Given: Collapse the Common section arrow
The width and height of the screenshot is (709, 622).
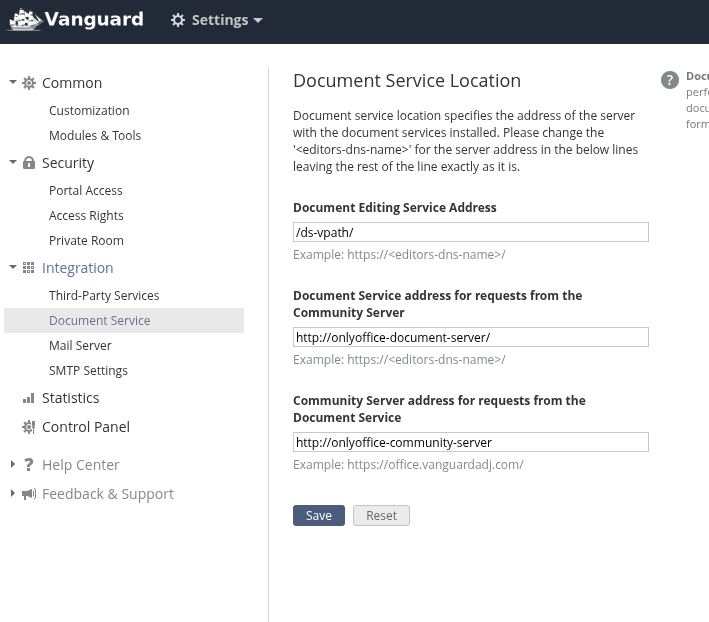Looking at the screenshot, I should pyautogui.click(x=13, y=83).
